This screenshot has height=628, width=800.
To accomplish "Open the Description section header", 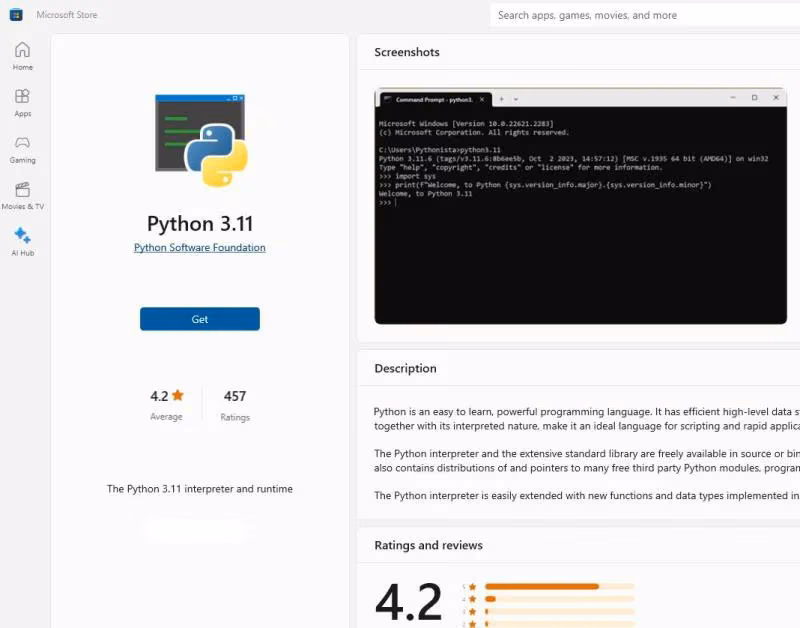I will tap(406, 368).
